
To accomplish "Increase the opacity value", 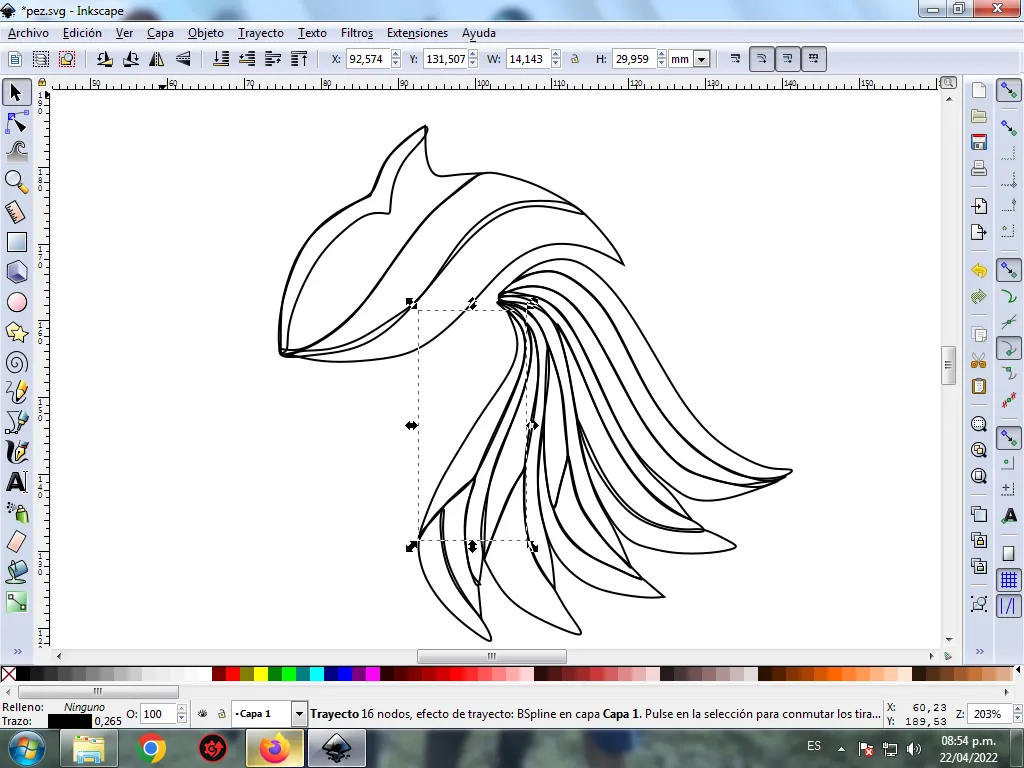I will (x=182, y=709).
